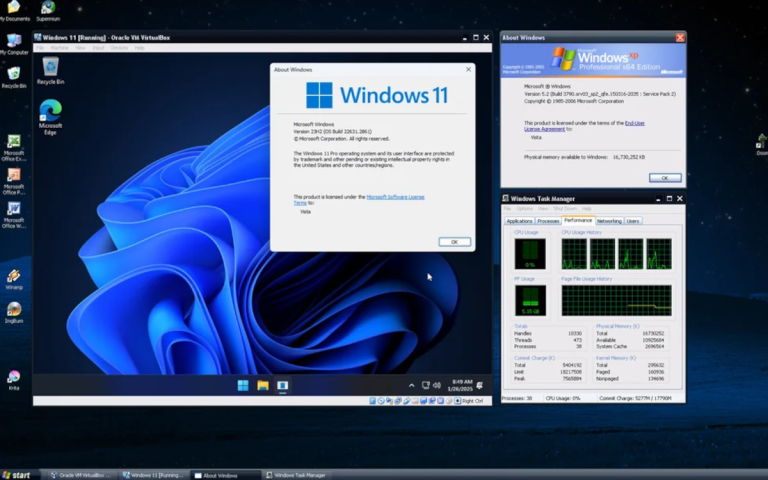
Task: Select About Windows host taskbar button
Action: [x=225, y=475]
